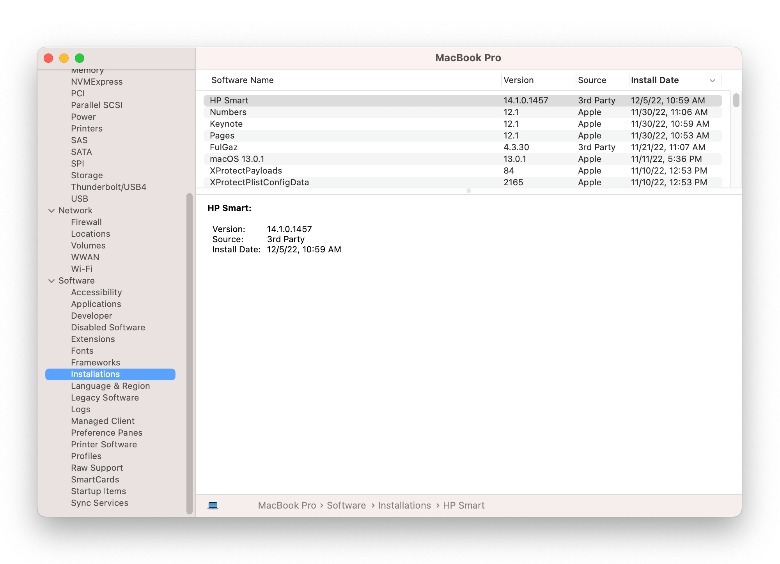
Task: Open Developer under Software
Action: (x=92, y=316)
